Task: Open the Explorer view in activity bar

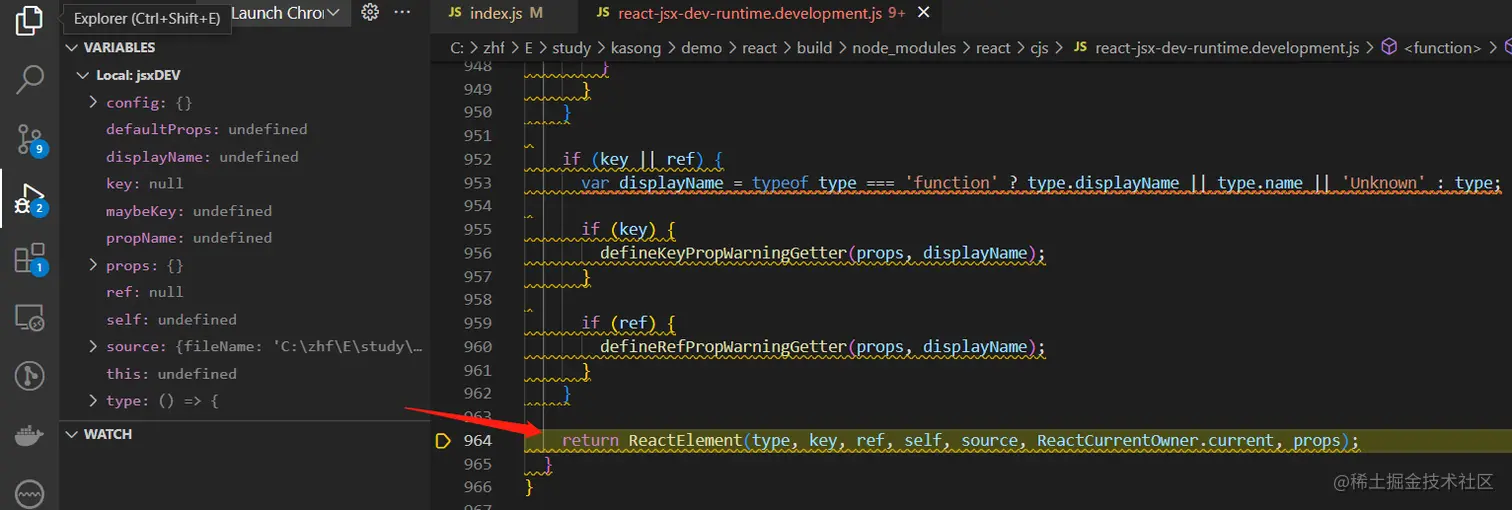Action: pos(30,21)
